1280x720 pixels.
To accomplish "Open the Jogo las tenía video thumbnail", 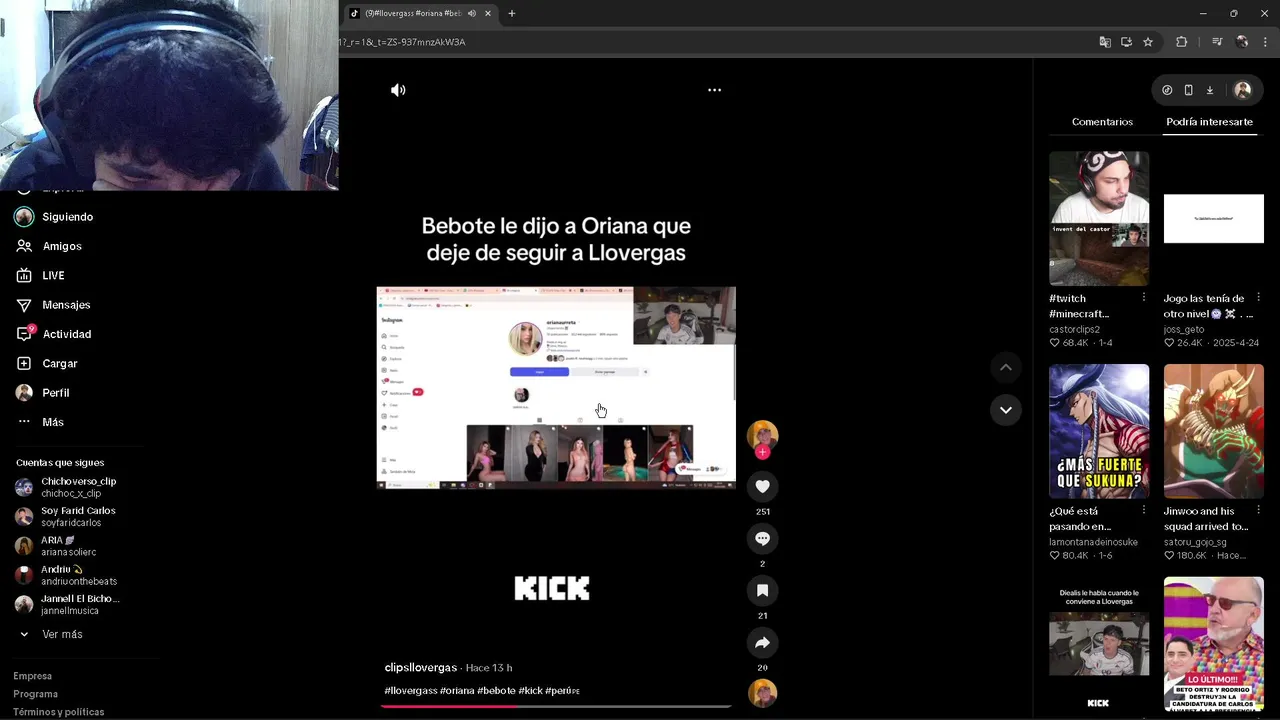I will coord(1213,218).
